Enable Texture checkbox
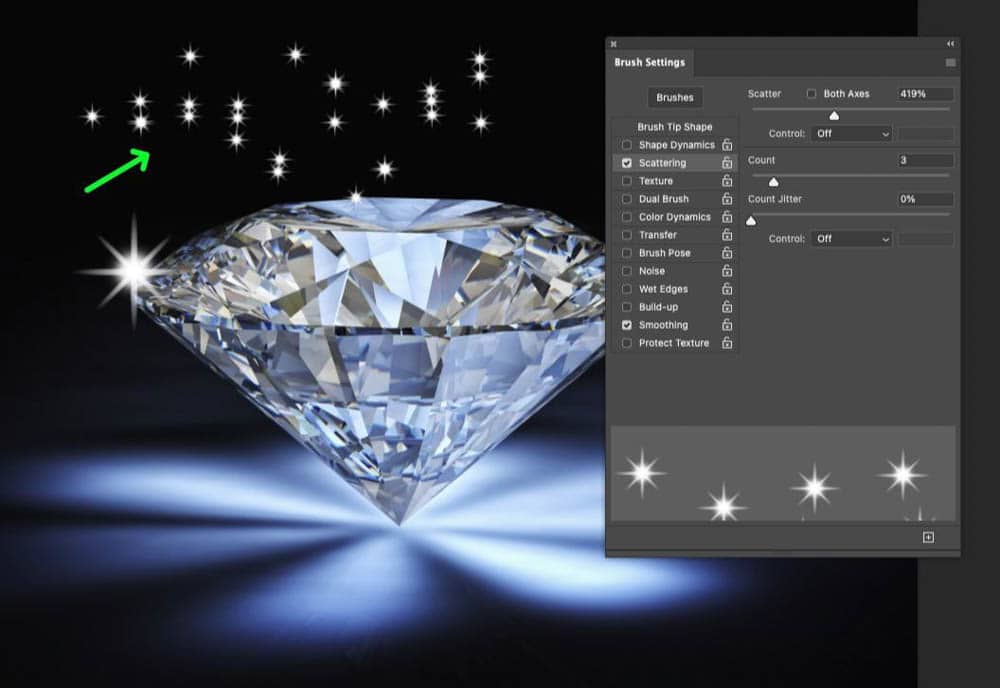This screenshot has width=1000, height=688. pos(627,180)
